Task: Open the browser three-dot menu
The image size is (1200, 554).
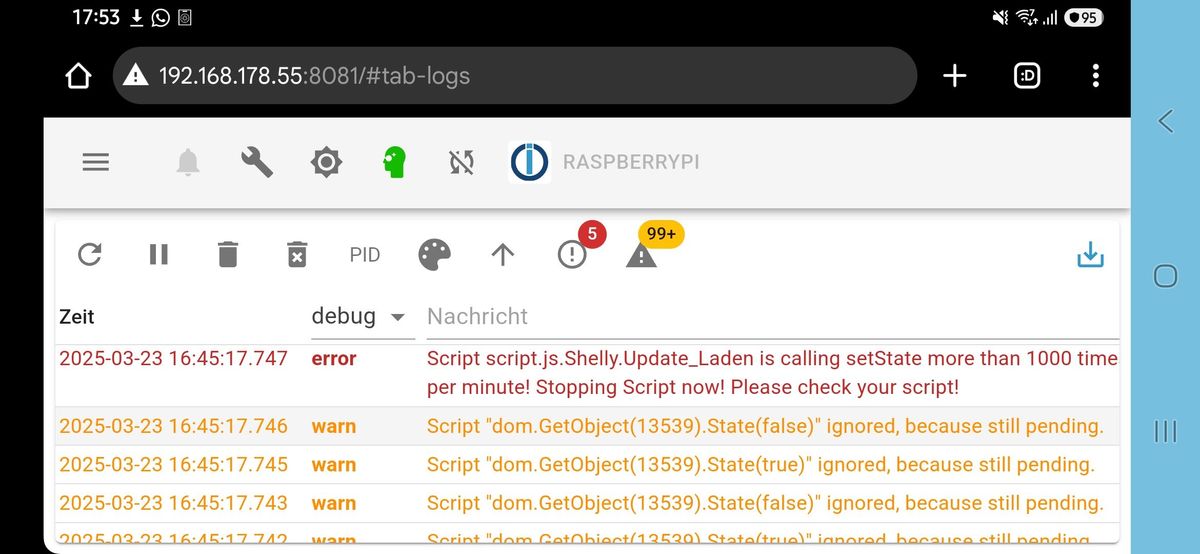Action: point(1096,76)
